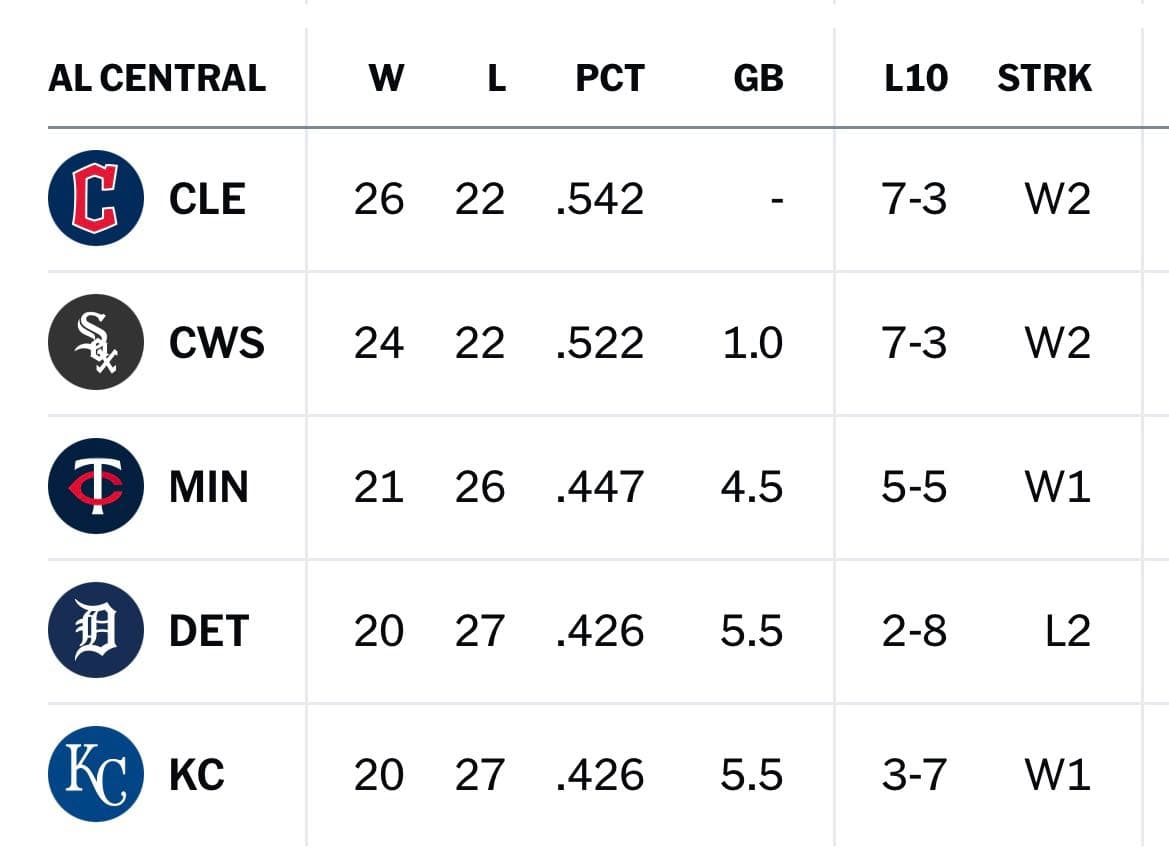Image resolution: width=1169 pixels, height=865 pixels.
Task: Click the Chicago White Sox logo
Action: pos(95,342)
